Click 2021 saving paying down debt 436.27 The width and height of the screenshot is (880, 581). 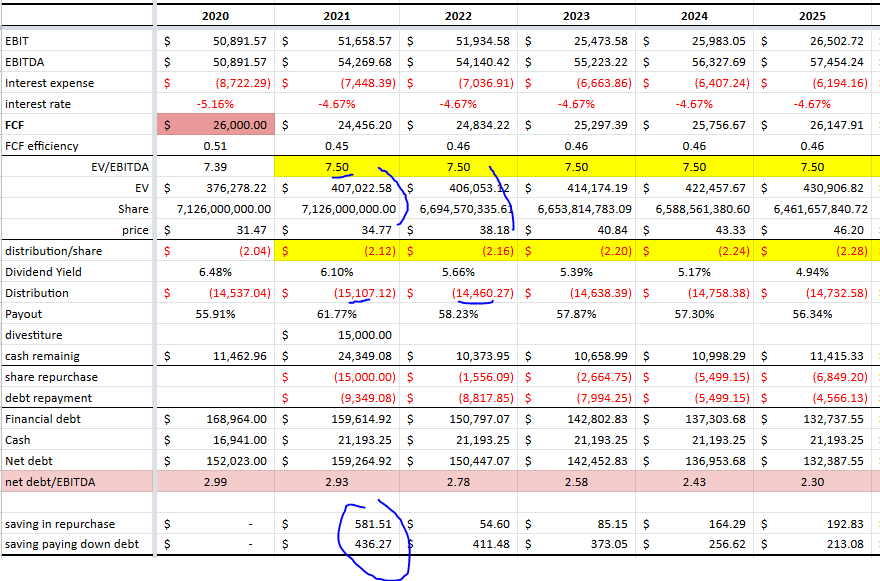pyautogui.click(x=368, y=544)
